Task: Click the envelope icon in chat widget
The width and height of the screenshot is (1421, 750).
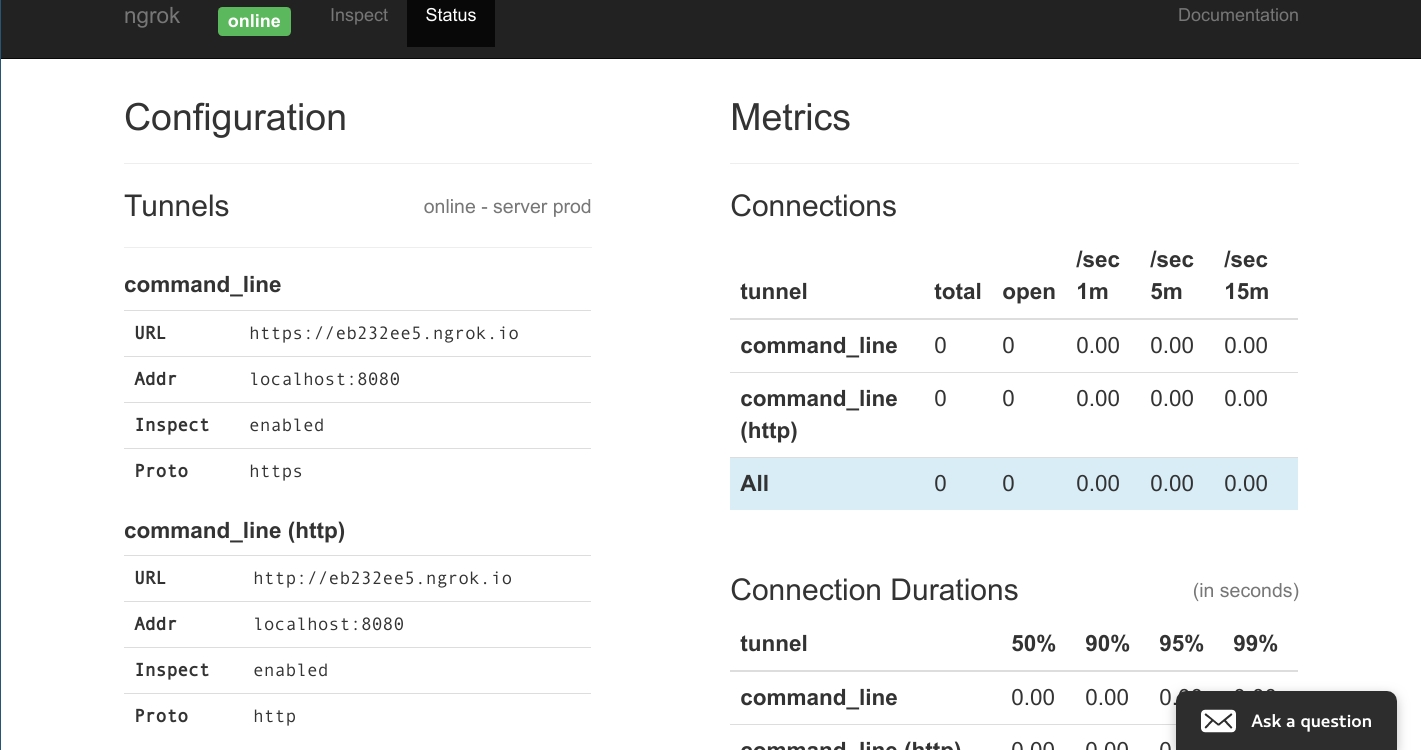Action: coord(1218,721)
